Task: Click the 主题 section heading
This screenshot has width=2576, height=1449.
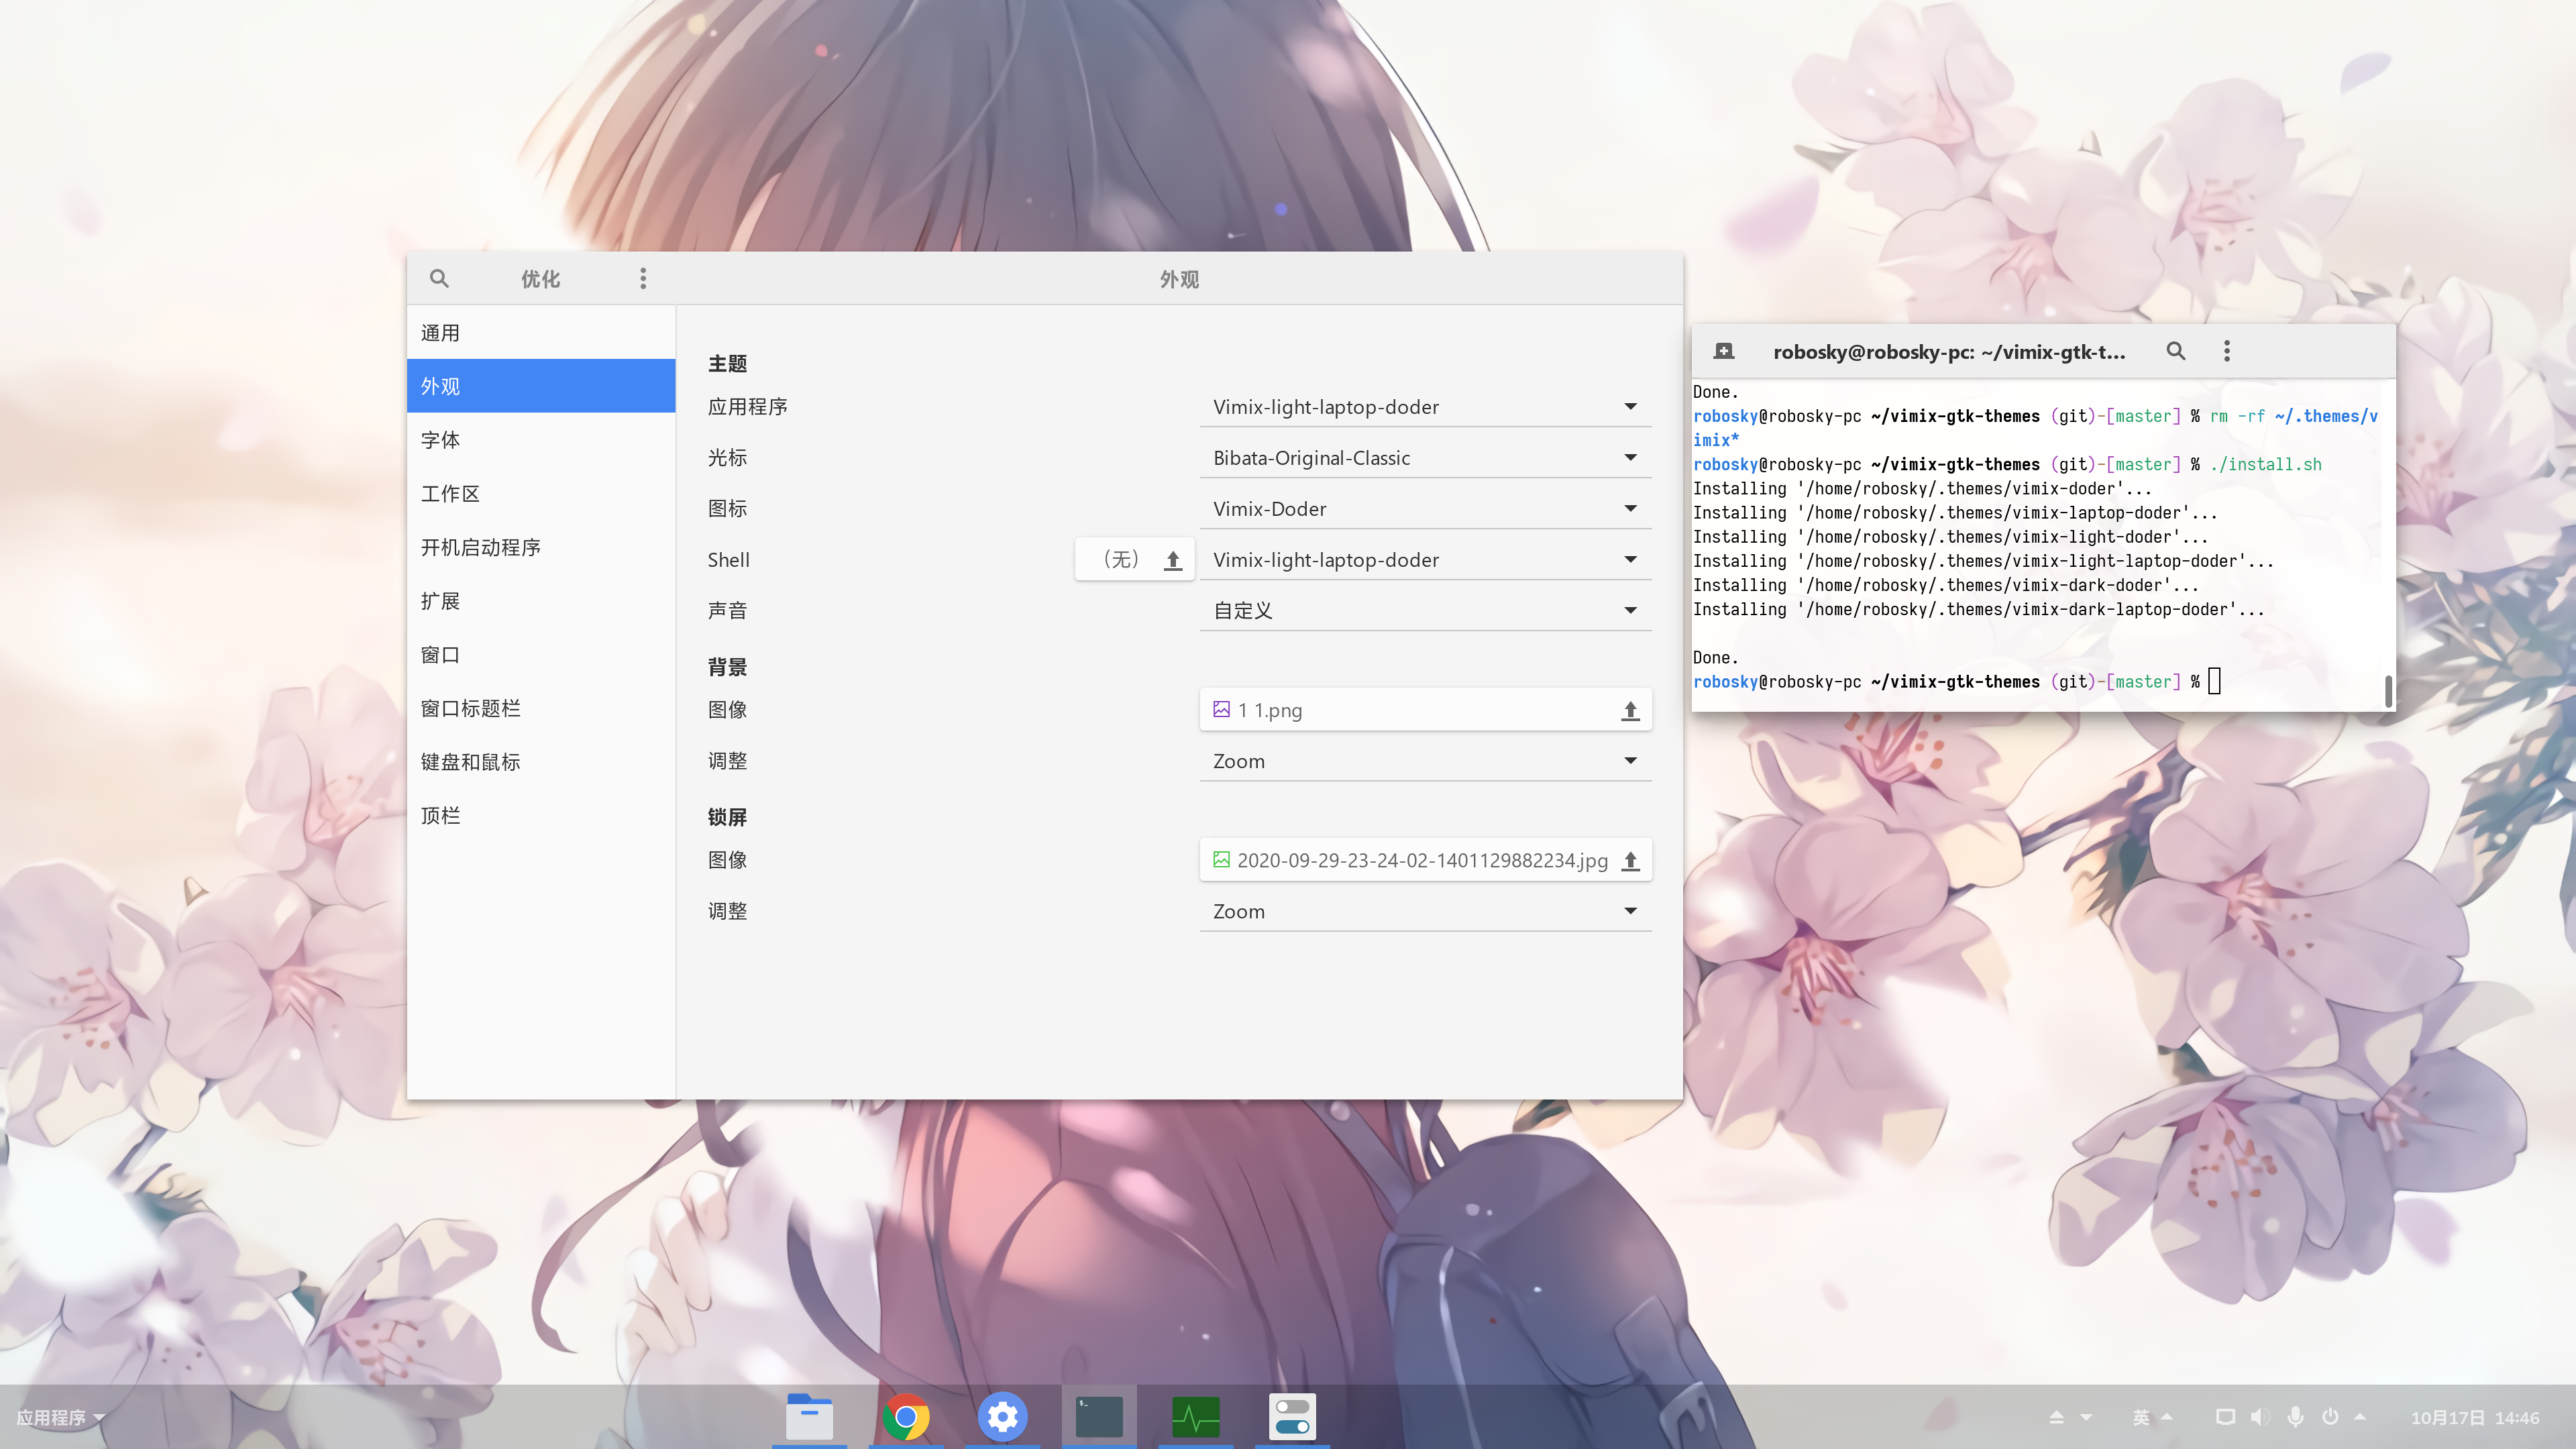Action: (x=727, y=364)
